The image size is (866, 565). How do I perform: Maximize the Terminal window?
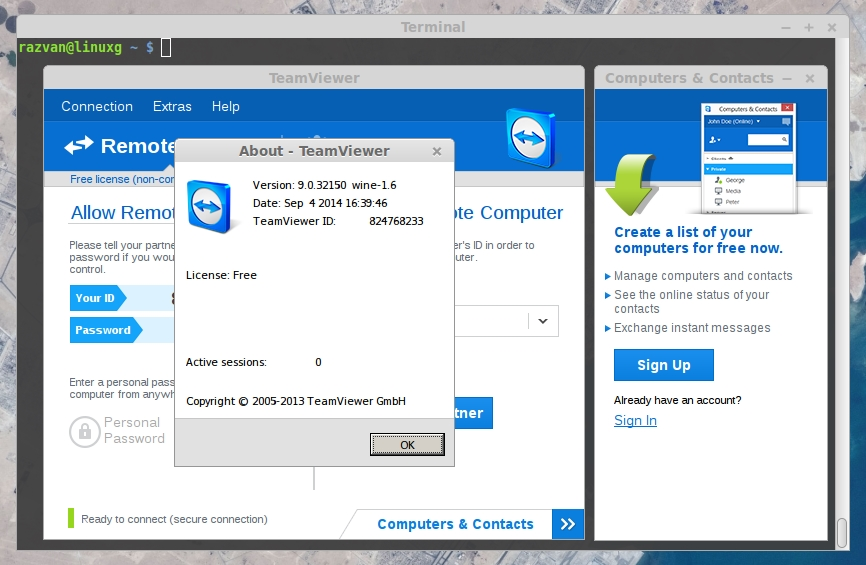click(809, 28)
